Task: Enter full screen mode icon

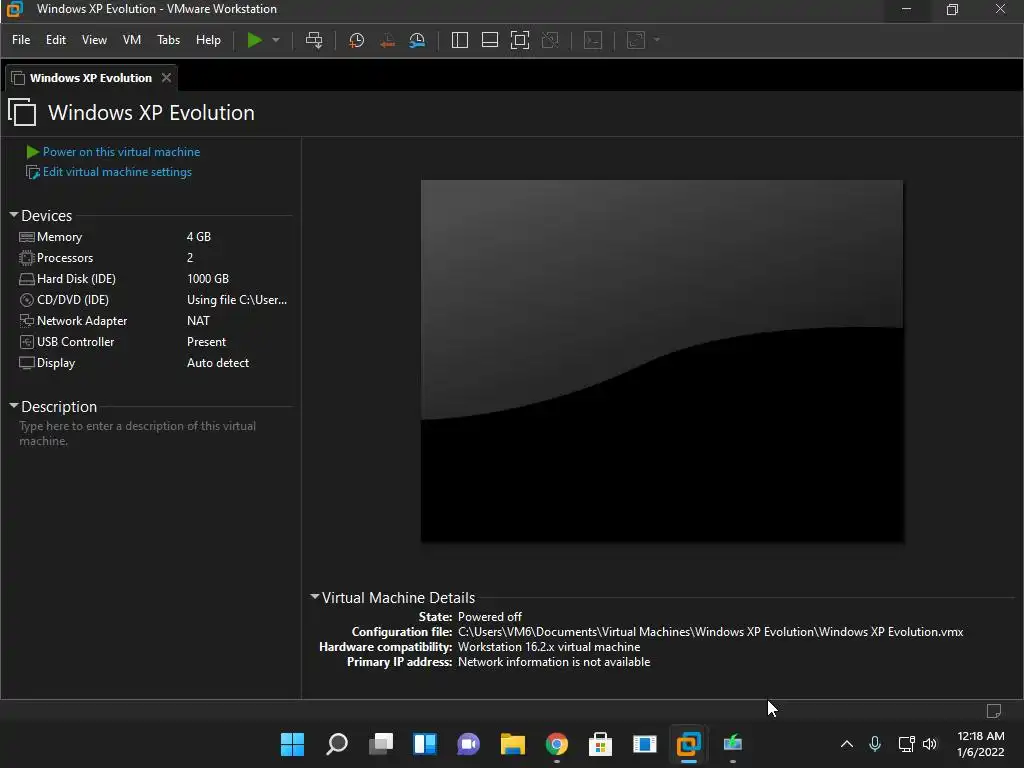Action: tap(520, 40)
